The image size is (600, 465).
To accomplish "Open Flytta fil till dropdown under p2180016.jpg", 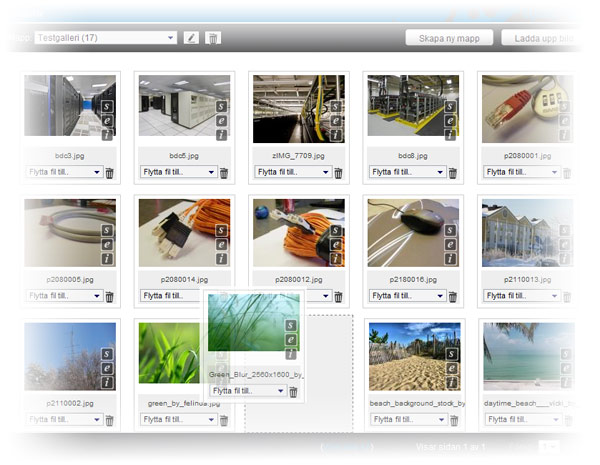I will [x=408, y=295].
